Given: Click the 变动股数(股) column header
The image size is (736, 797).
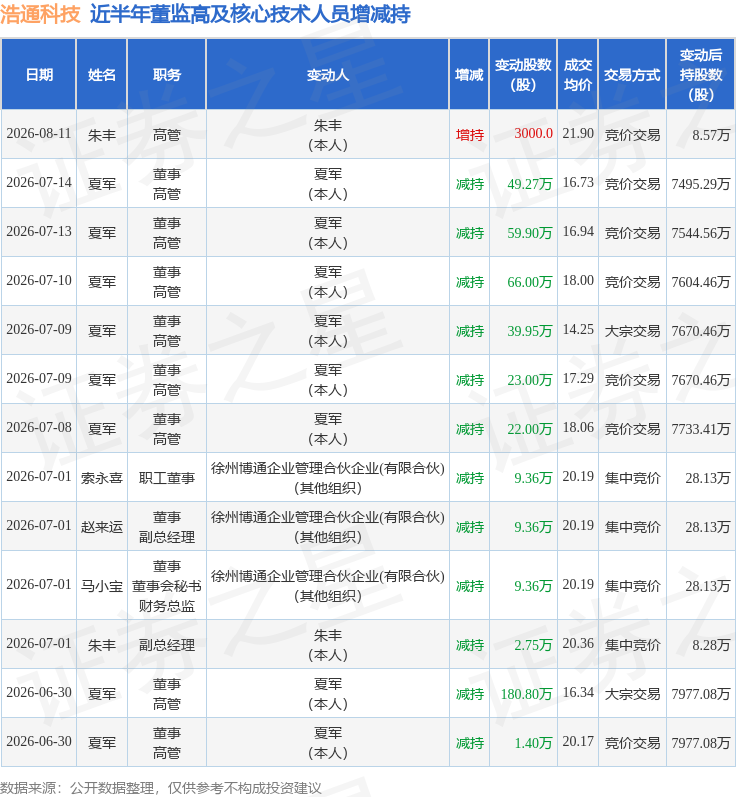Looking at the screenshot, I should [x=523, y=74].
